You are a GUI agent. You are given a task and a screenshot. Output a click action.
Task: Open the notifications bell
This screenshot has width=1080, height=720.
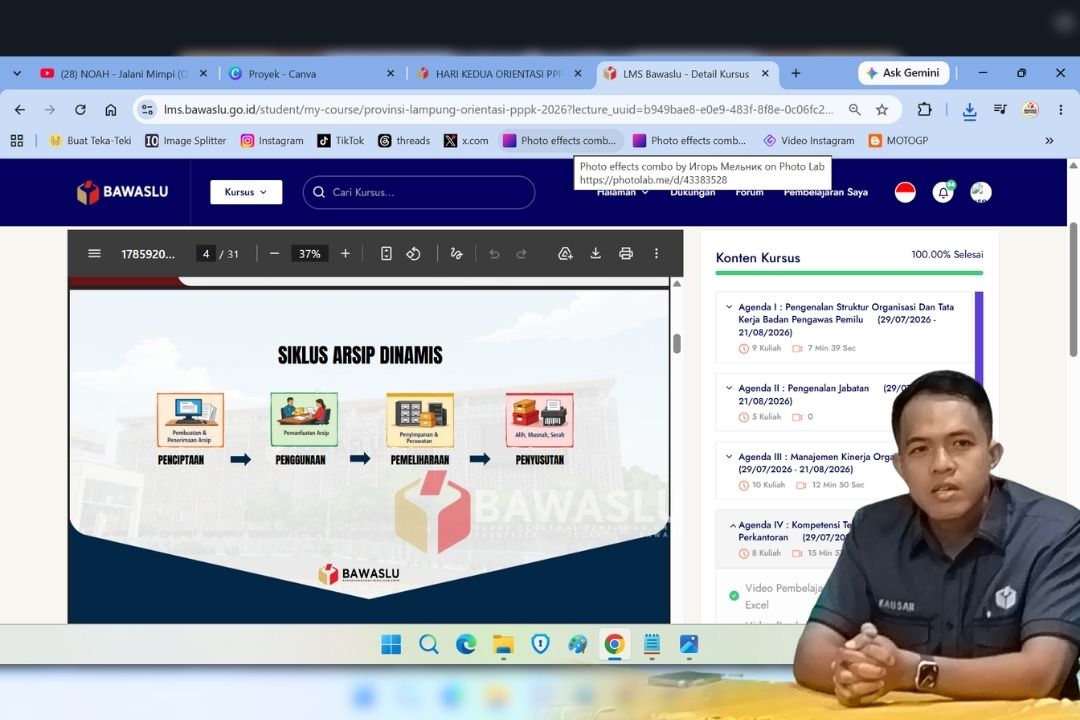[x=943, y=192]
